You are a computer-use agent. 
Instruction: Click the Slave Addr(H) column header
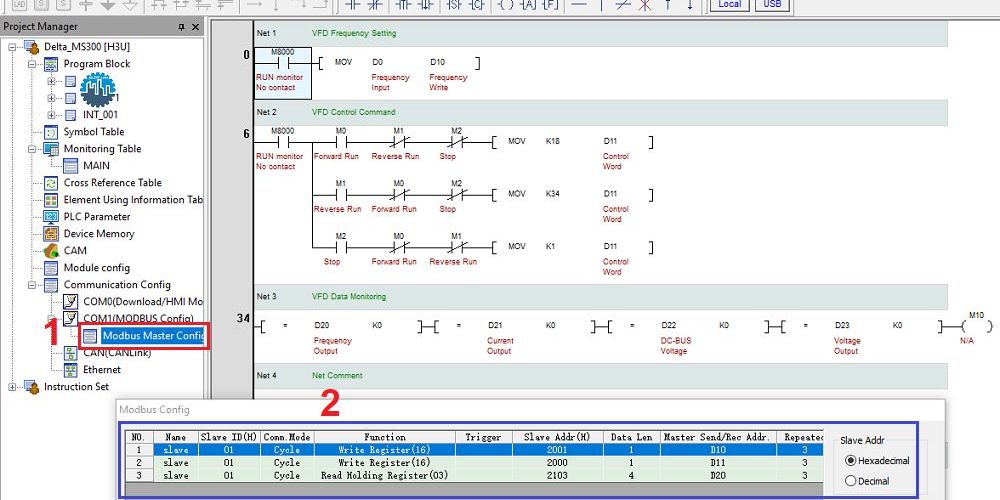[x=557, y=438]
